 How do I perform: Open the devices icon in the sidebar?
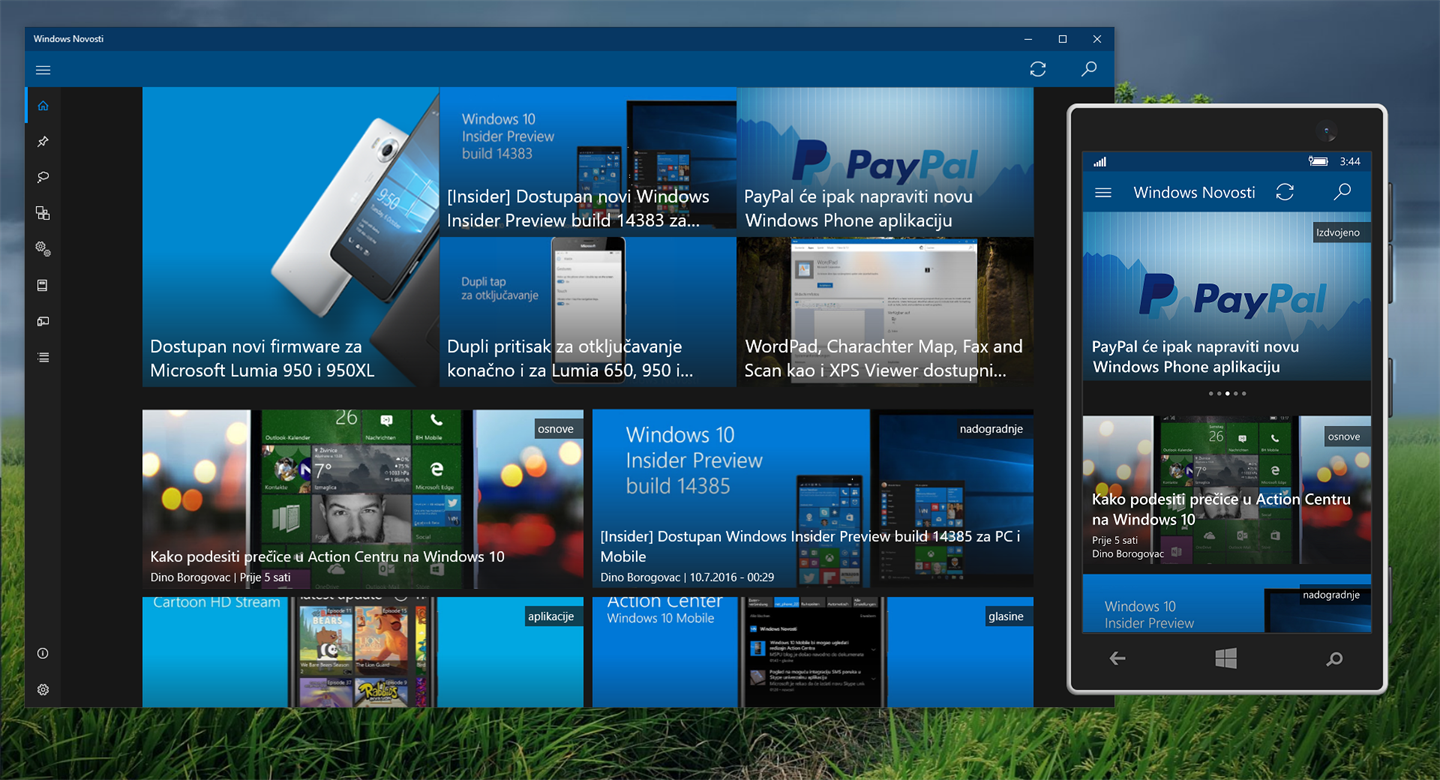point(43,321)
